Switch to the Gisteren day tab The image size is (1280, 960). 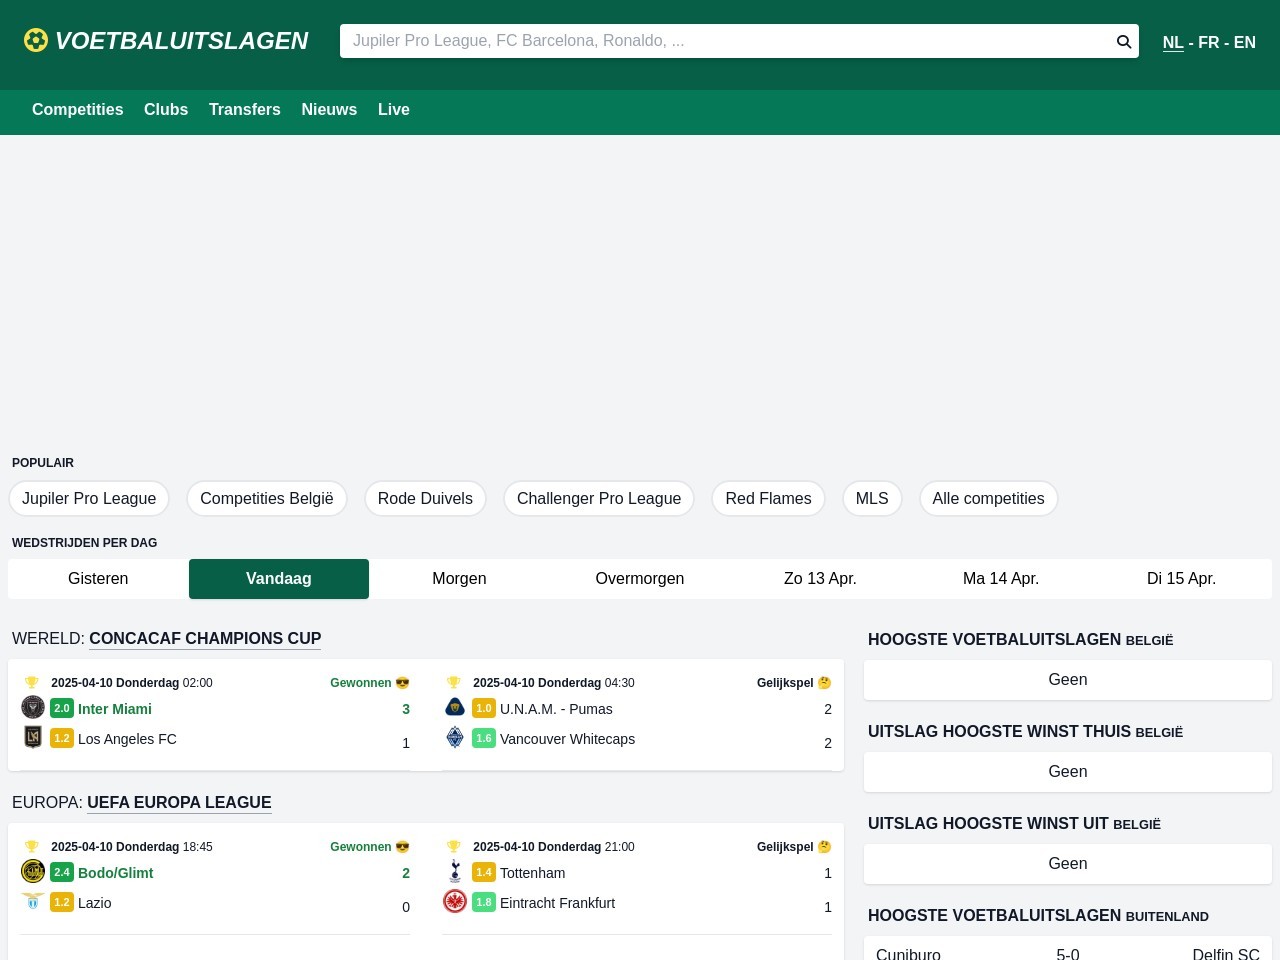pos(98,579)
